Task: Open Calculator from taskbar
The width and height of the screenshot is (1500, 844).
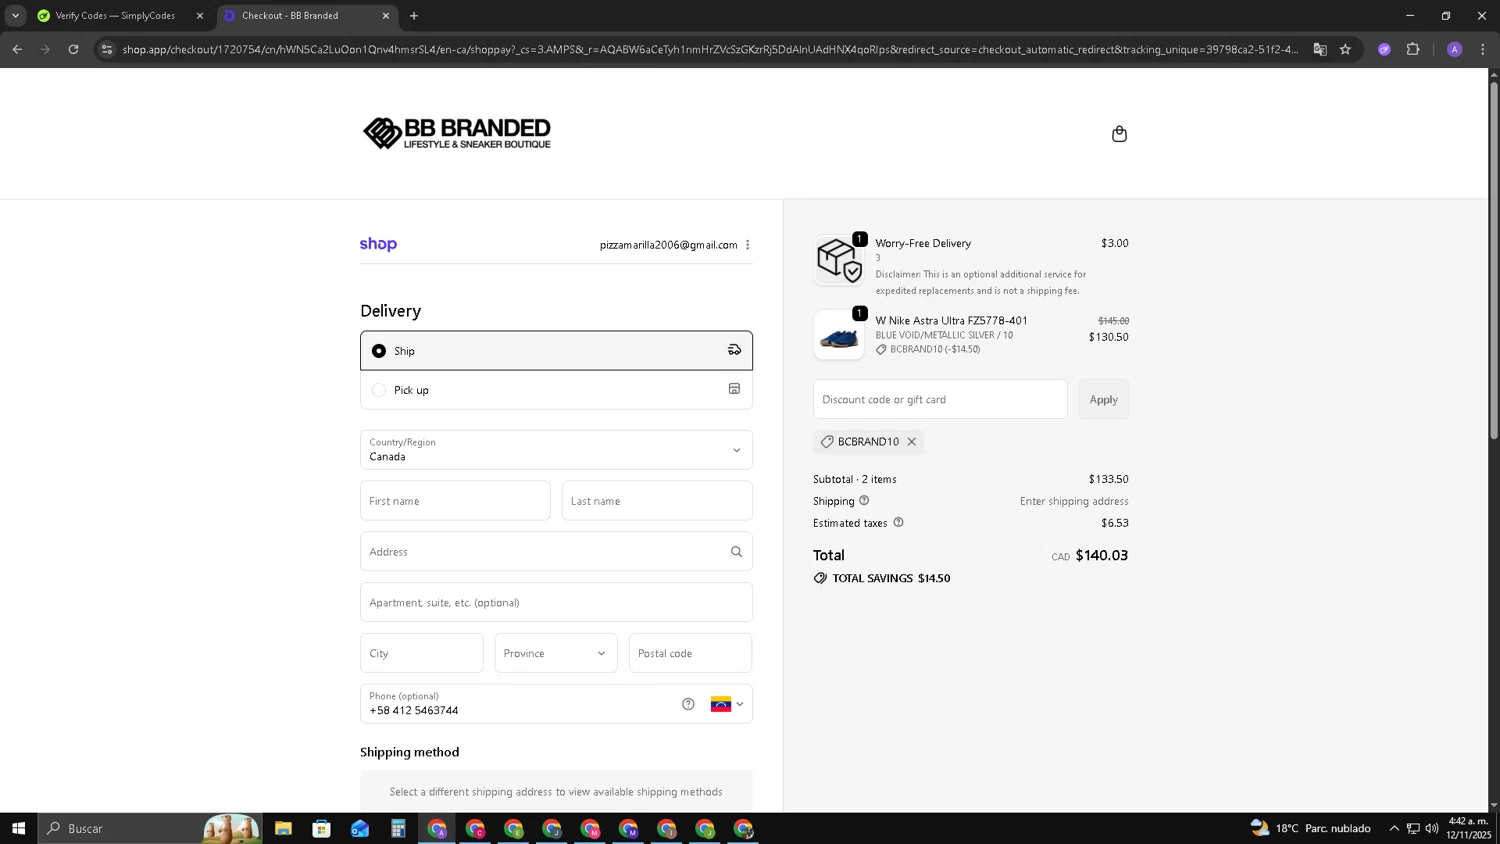Action: click(x=398, y=828)
